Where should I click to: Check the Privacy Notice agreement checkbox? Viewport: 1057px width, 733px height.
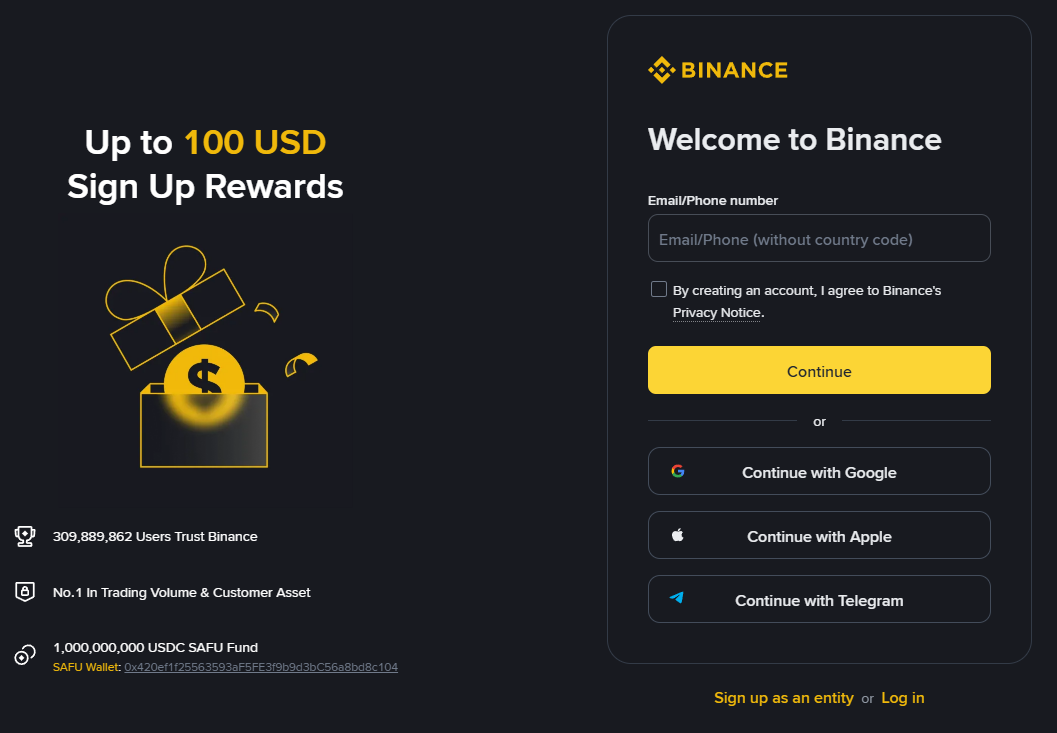click(x=659, y=290)
